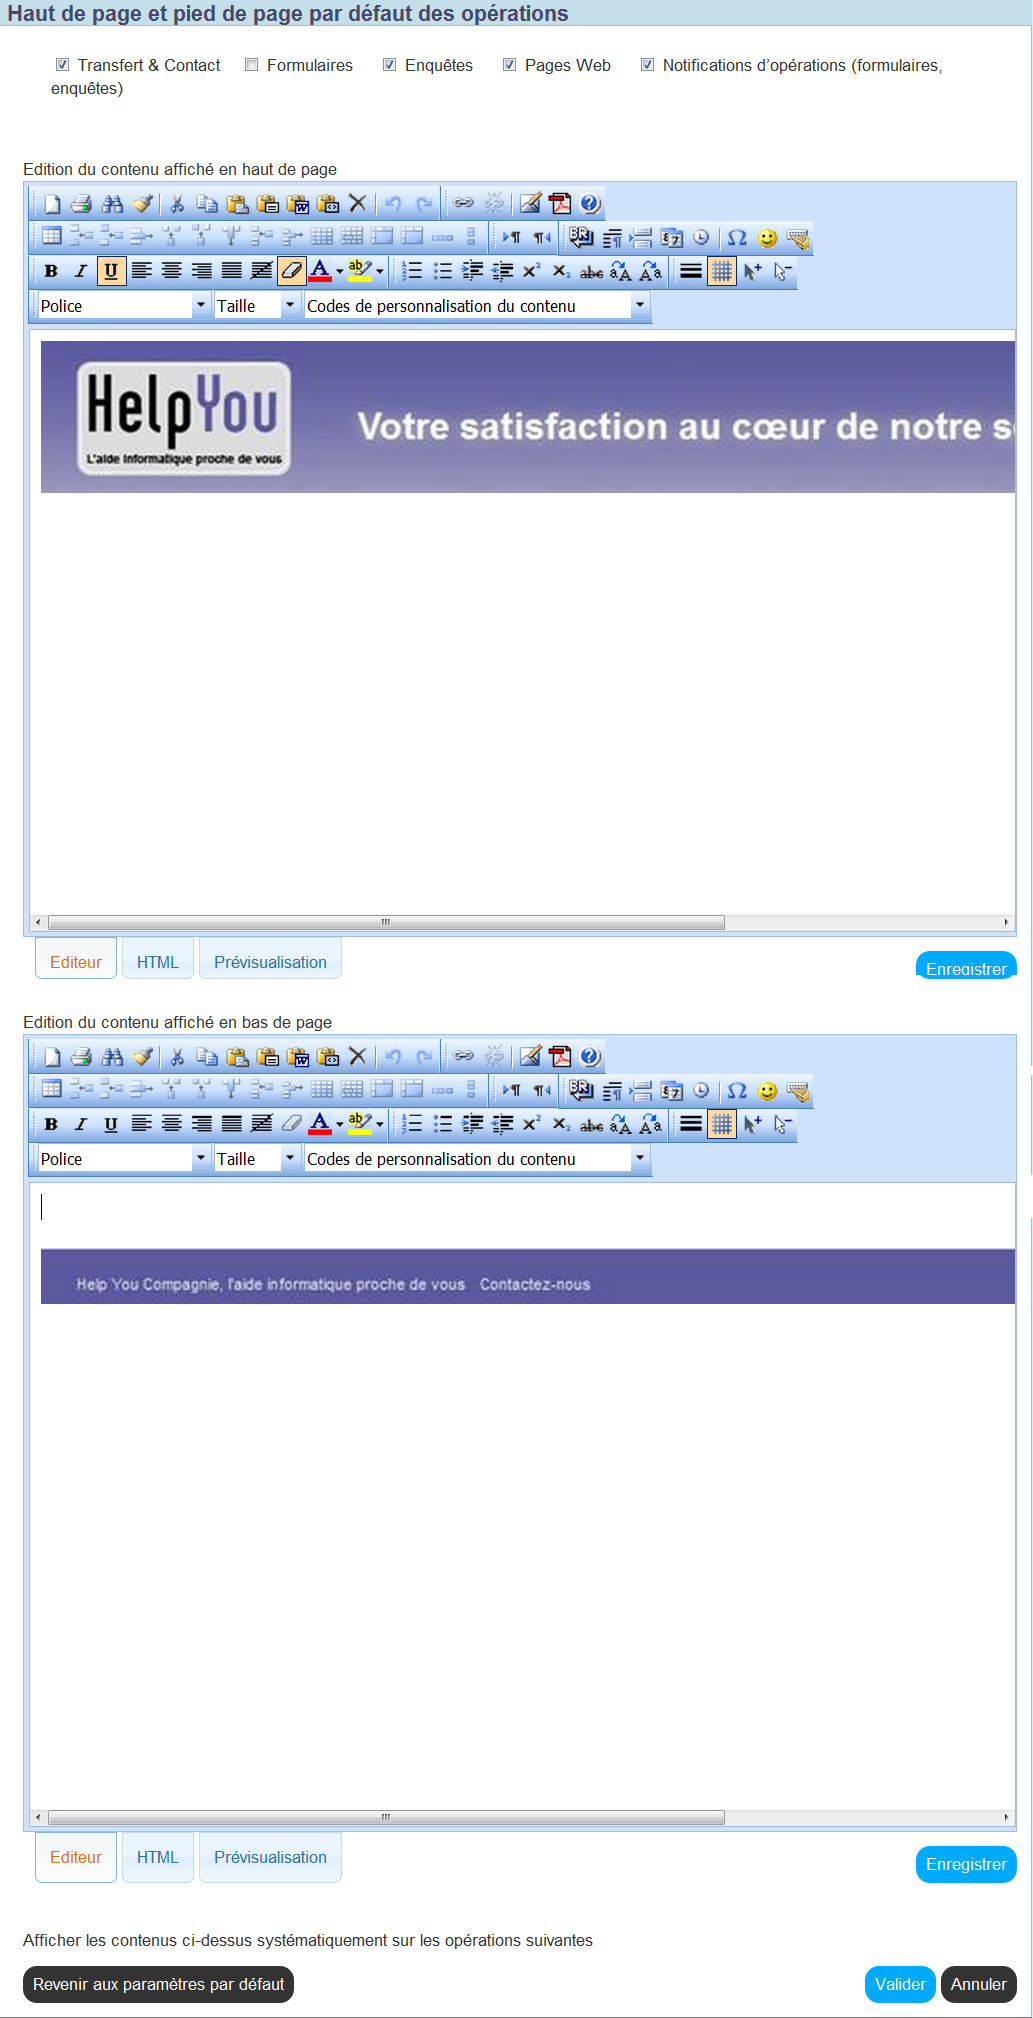The width and height of the screenshot is (1033, 2018).
Task: Click Find binoculars icon in header editor
Action: [x=112, y=204]
